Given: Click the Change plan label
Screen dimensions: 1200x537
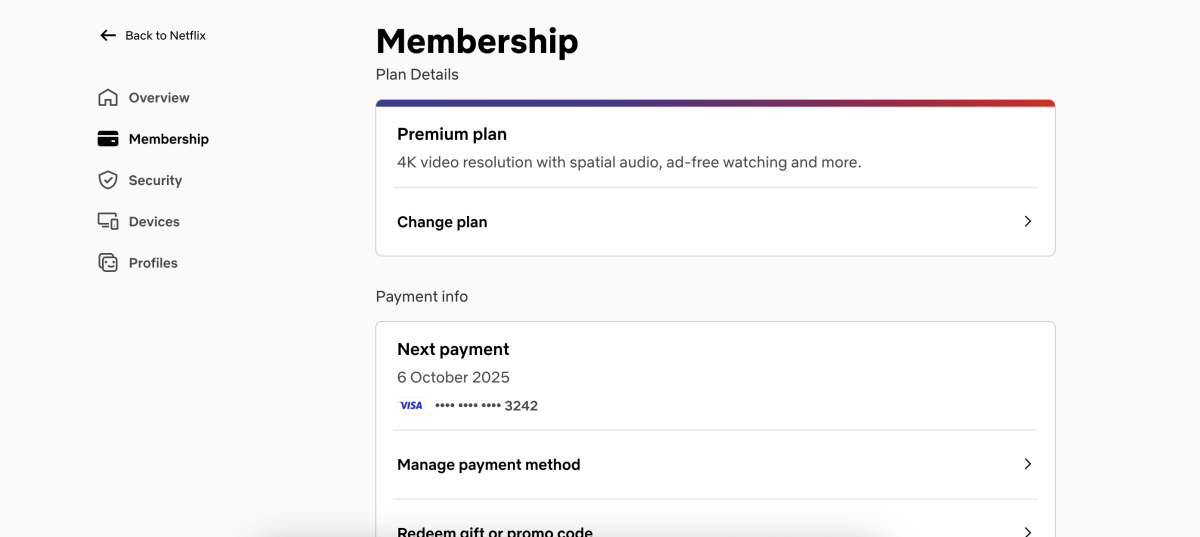Looking at the screenshot, I should click(x=442, y=222).
